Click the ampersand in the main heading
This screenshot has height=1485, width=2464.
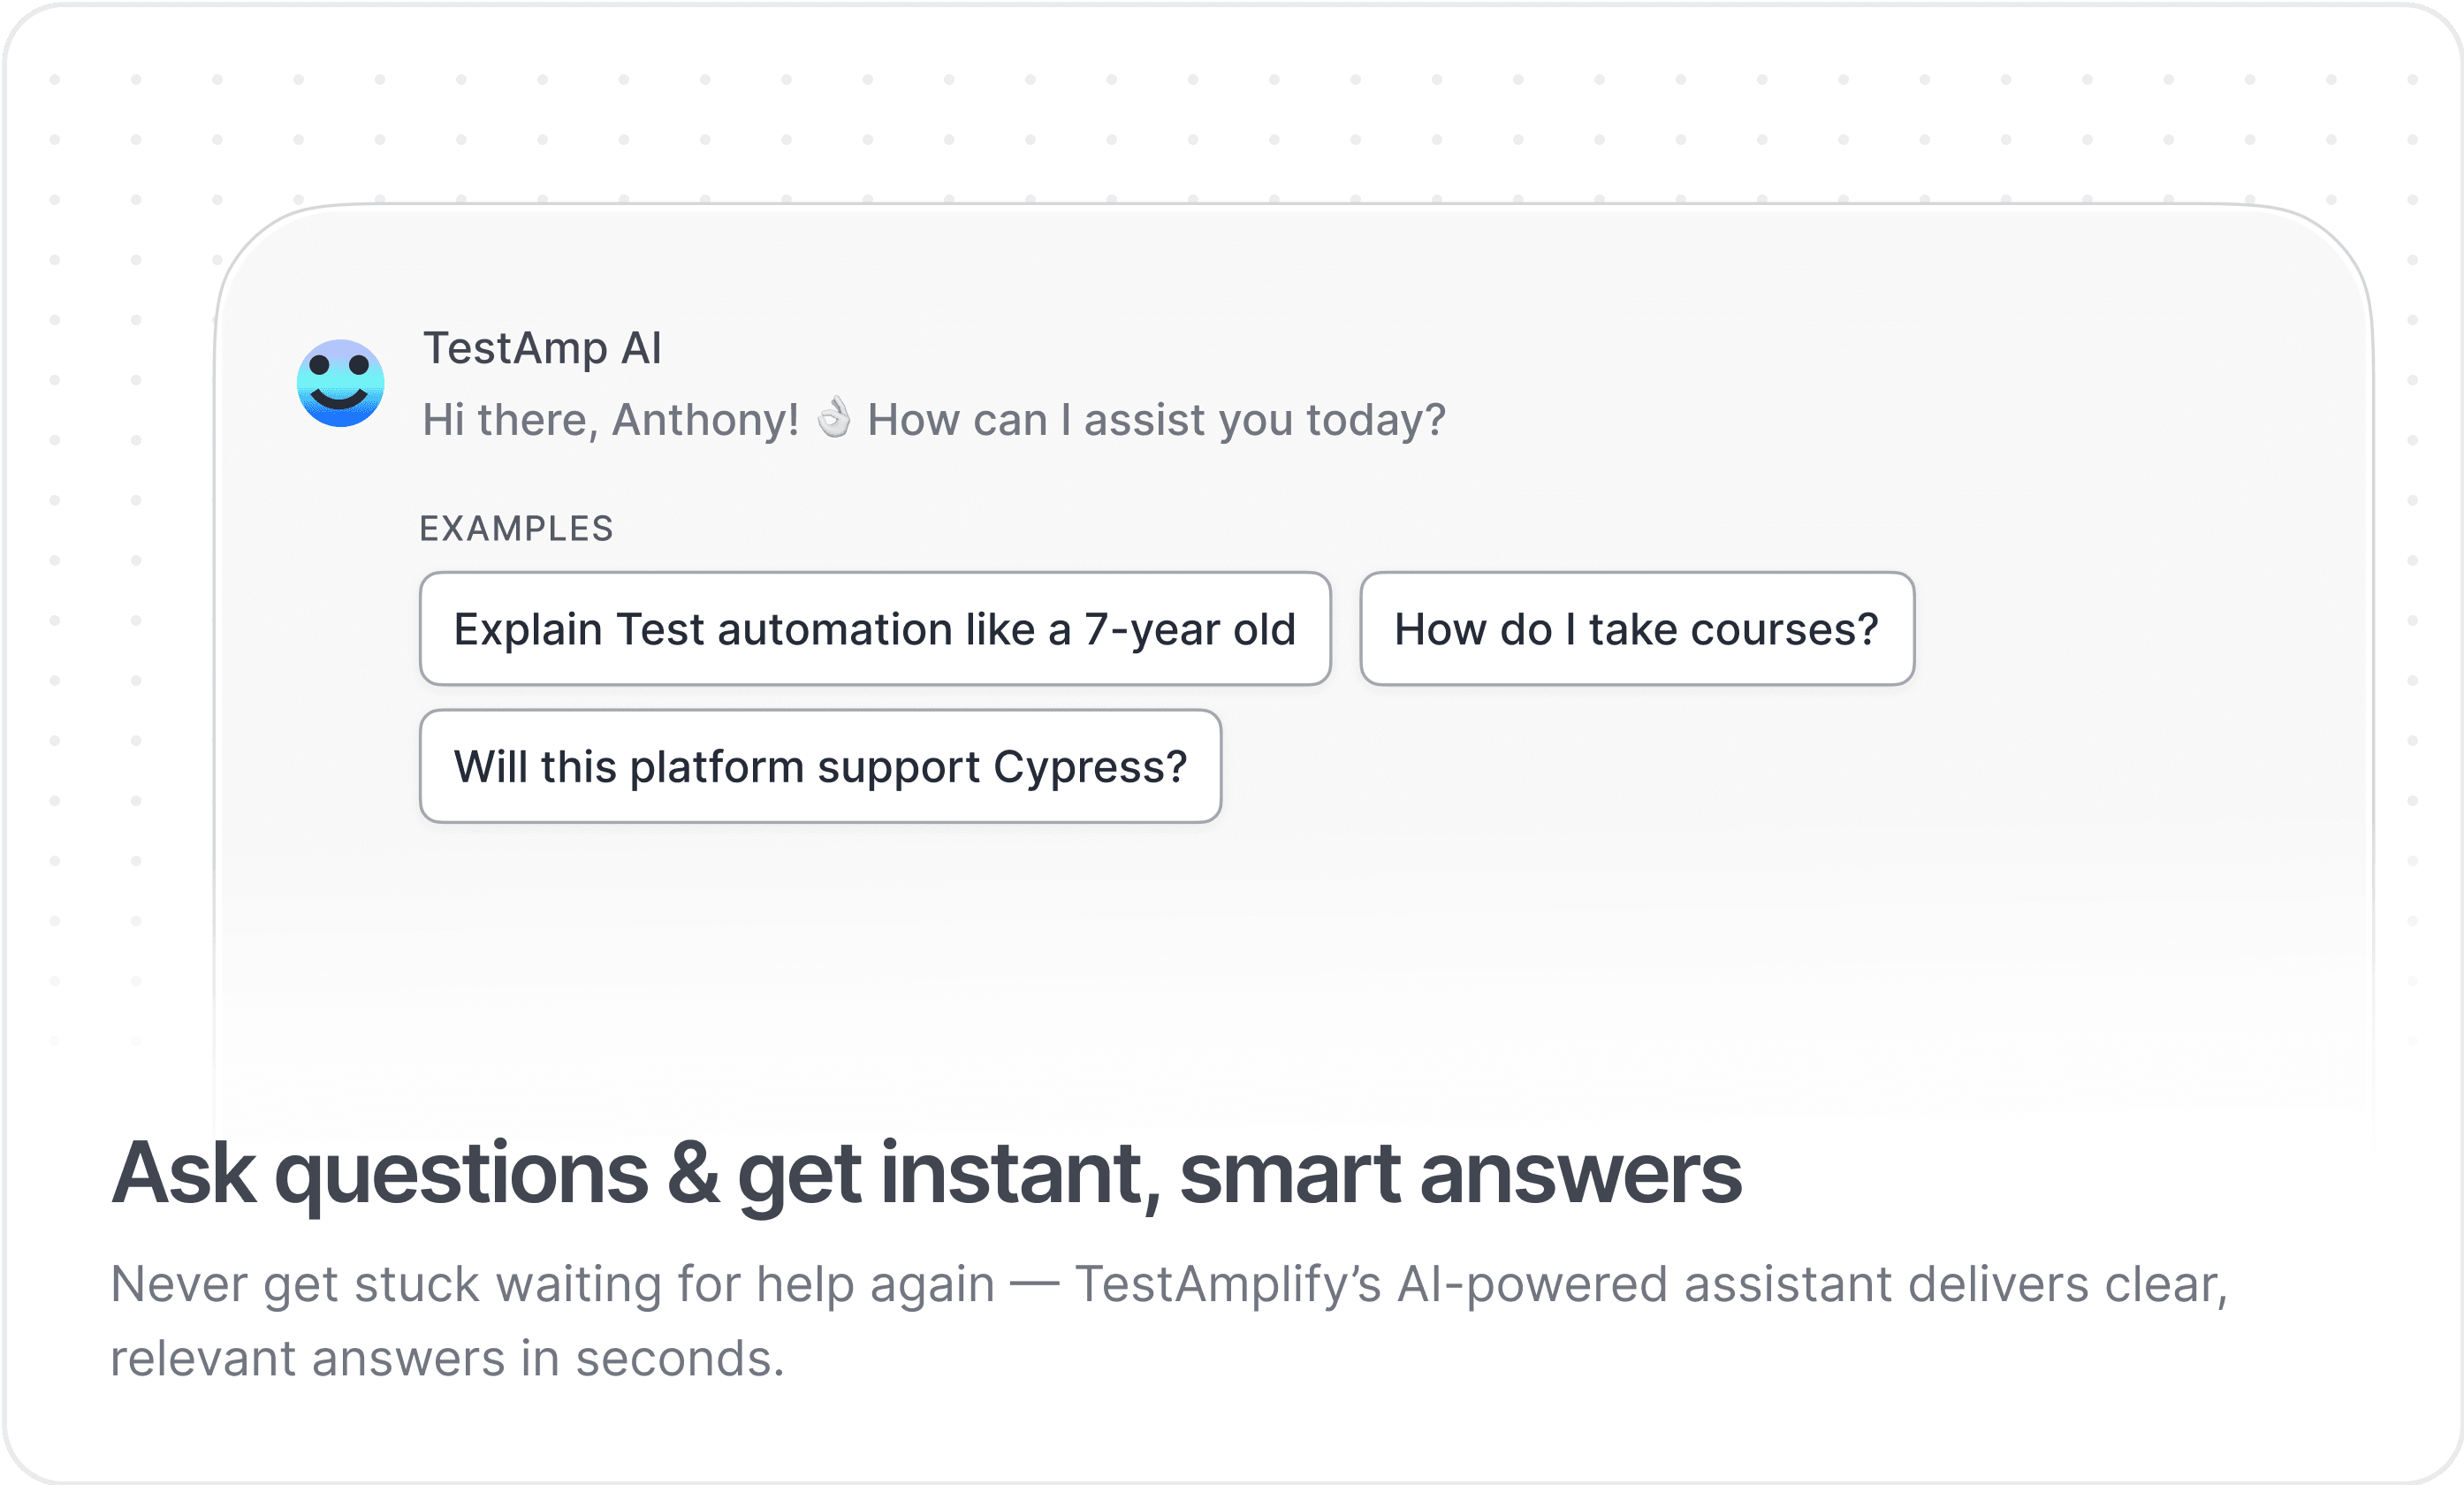coord(693,1173)
